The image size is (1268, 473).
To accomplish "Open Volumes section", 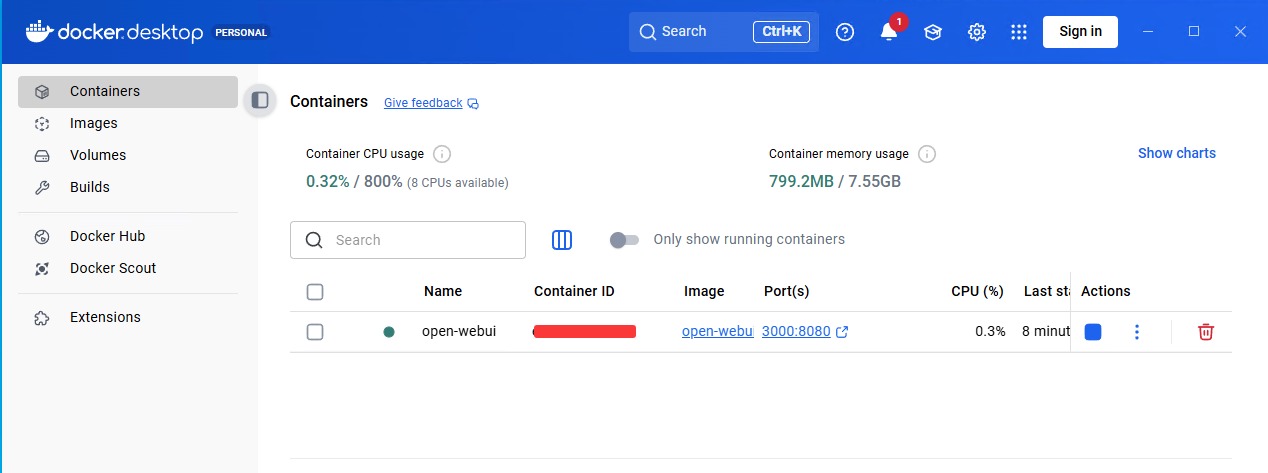I will (97, 155).
